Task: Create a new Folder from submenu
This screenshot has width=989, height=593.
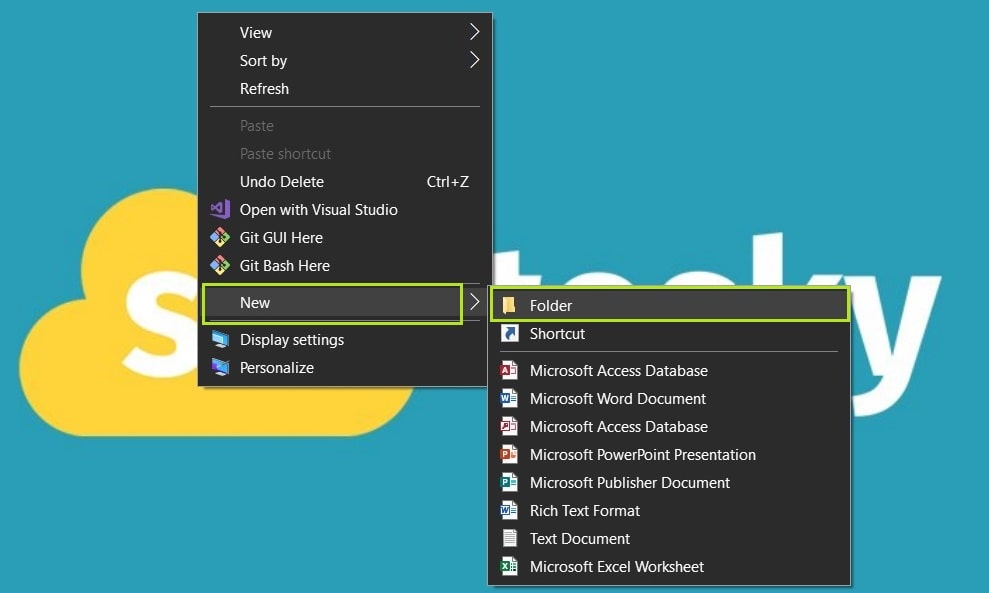Action: [669, 305]
